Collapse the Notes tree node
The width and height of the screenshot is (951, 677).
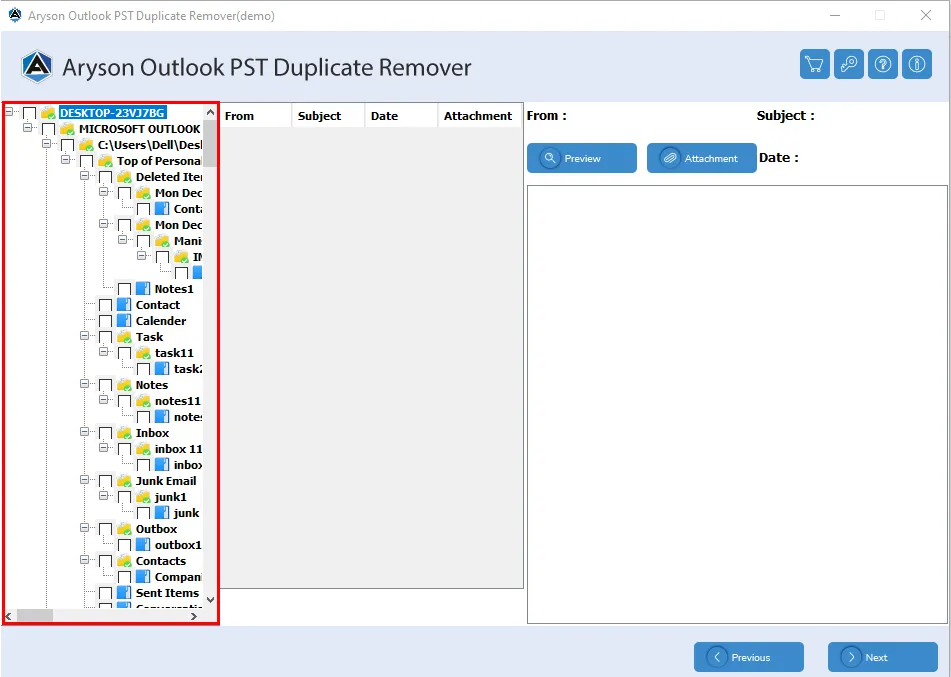84,383
